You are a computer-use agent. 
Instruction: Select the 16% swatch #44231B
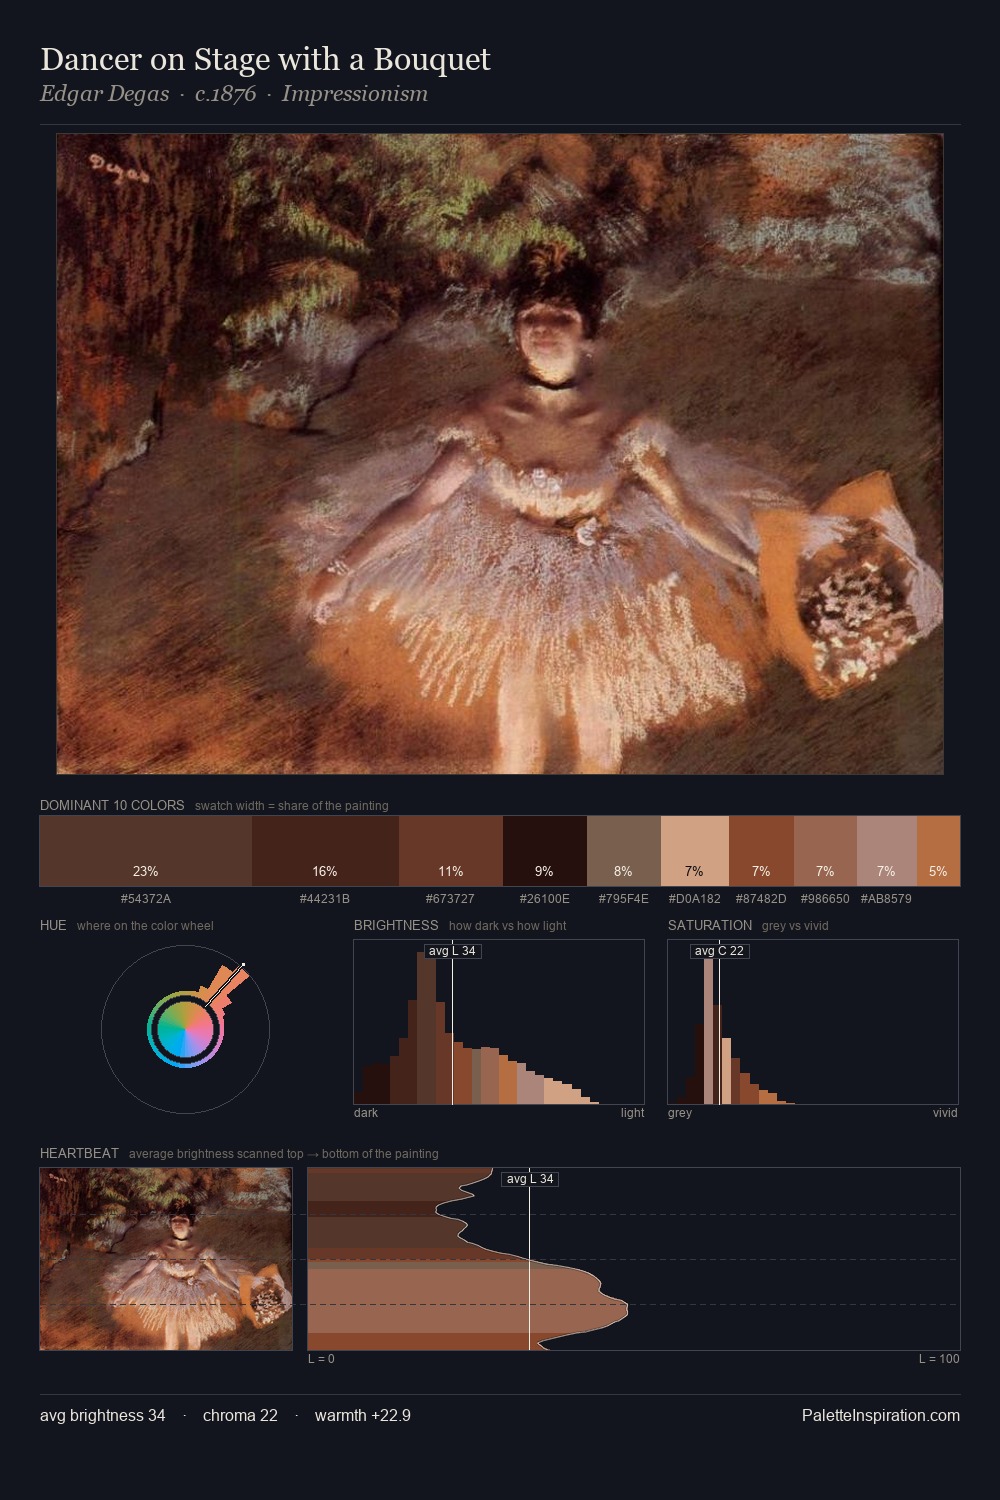[x=325, y=851]
